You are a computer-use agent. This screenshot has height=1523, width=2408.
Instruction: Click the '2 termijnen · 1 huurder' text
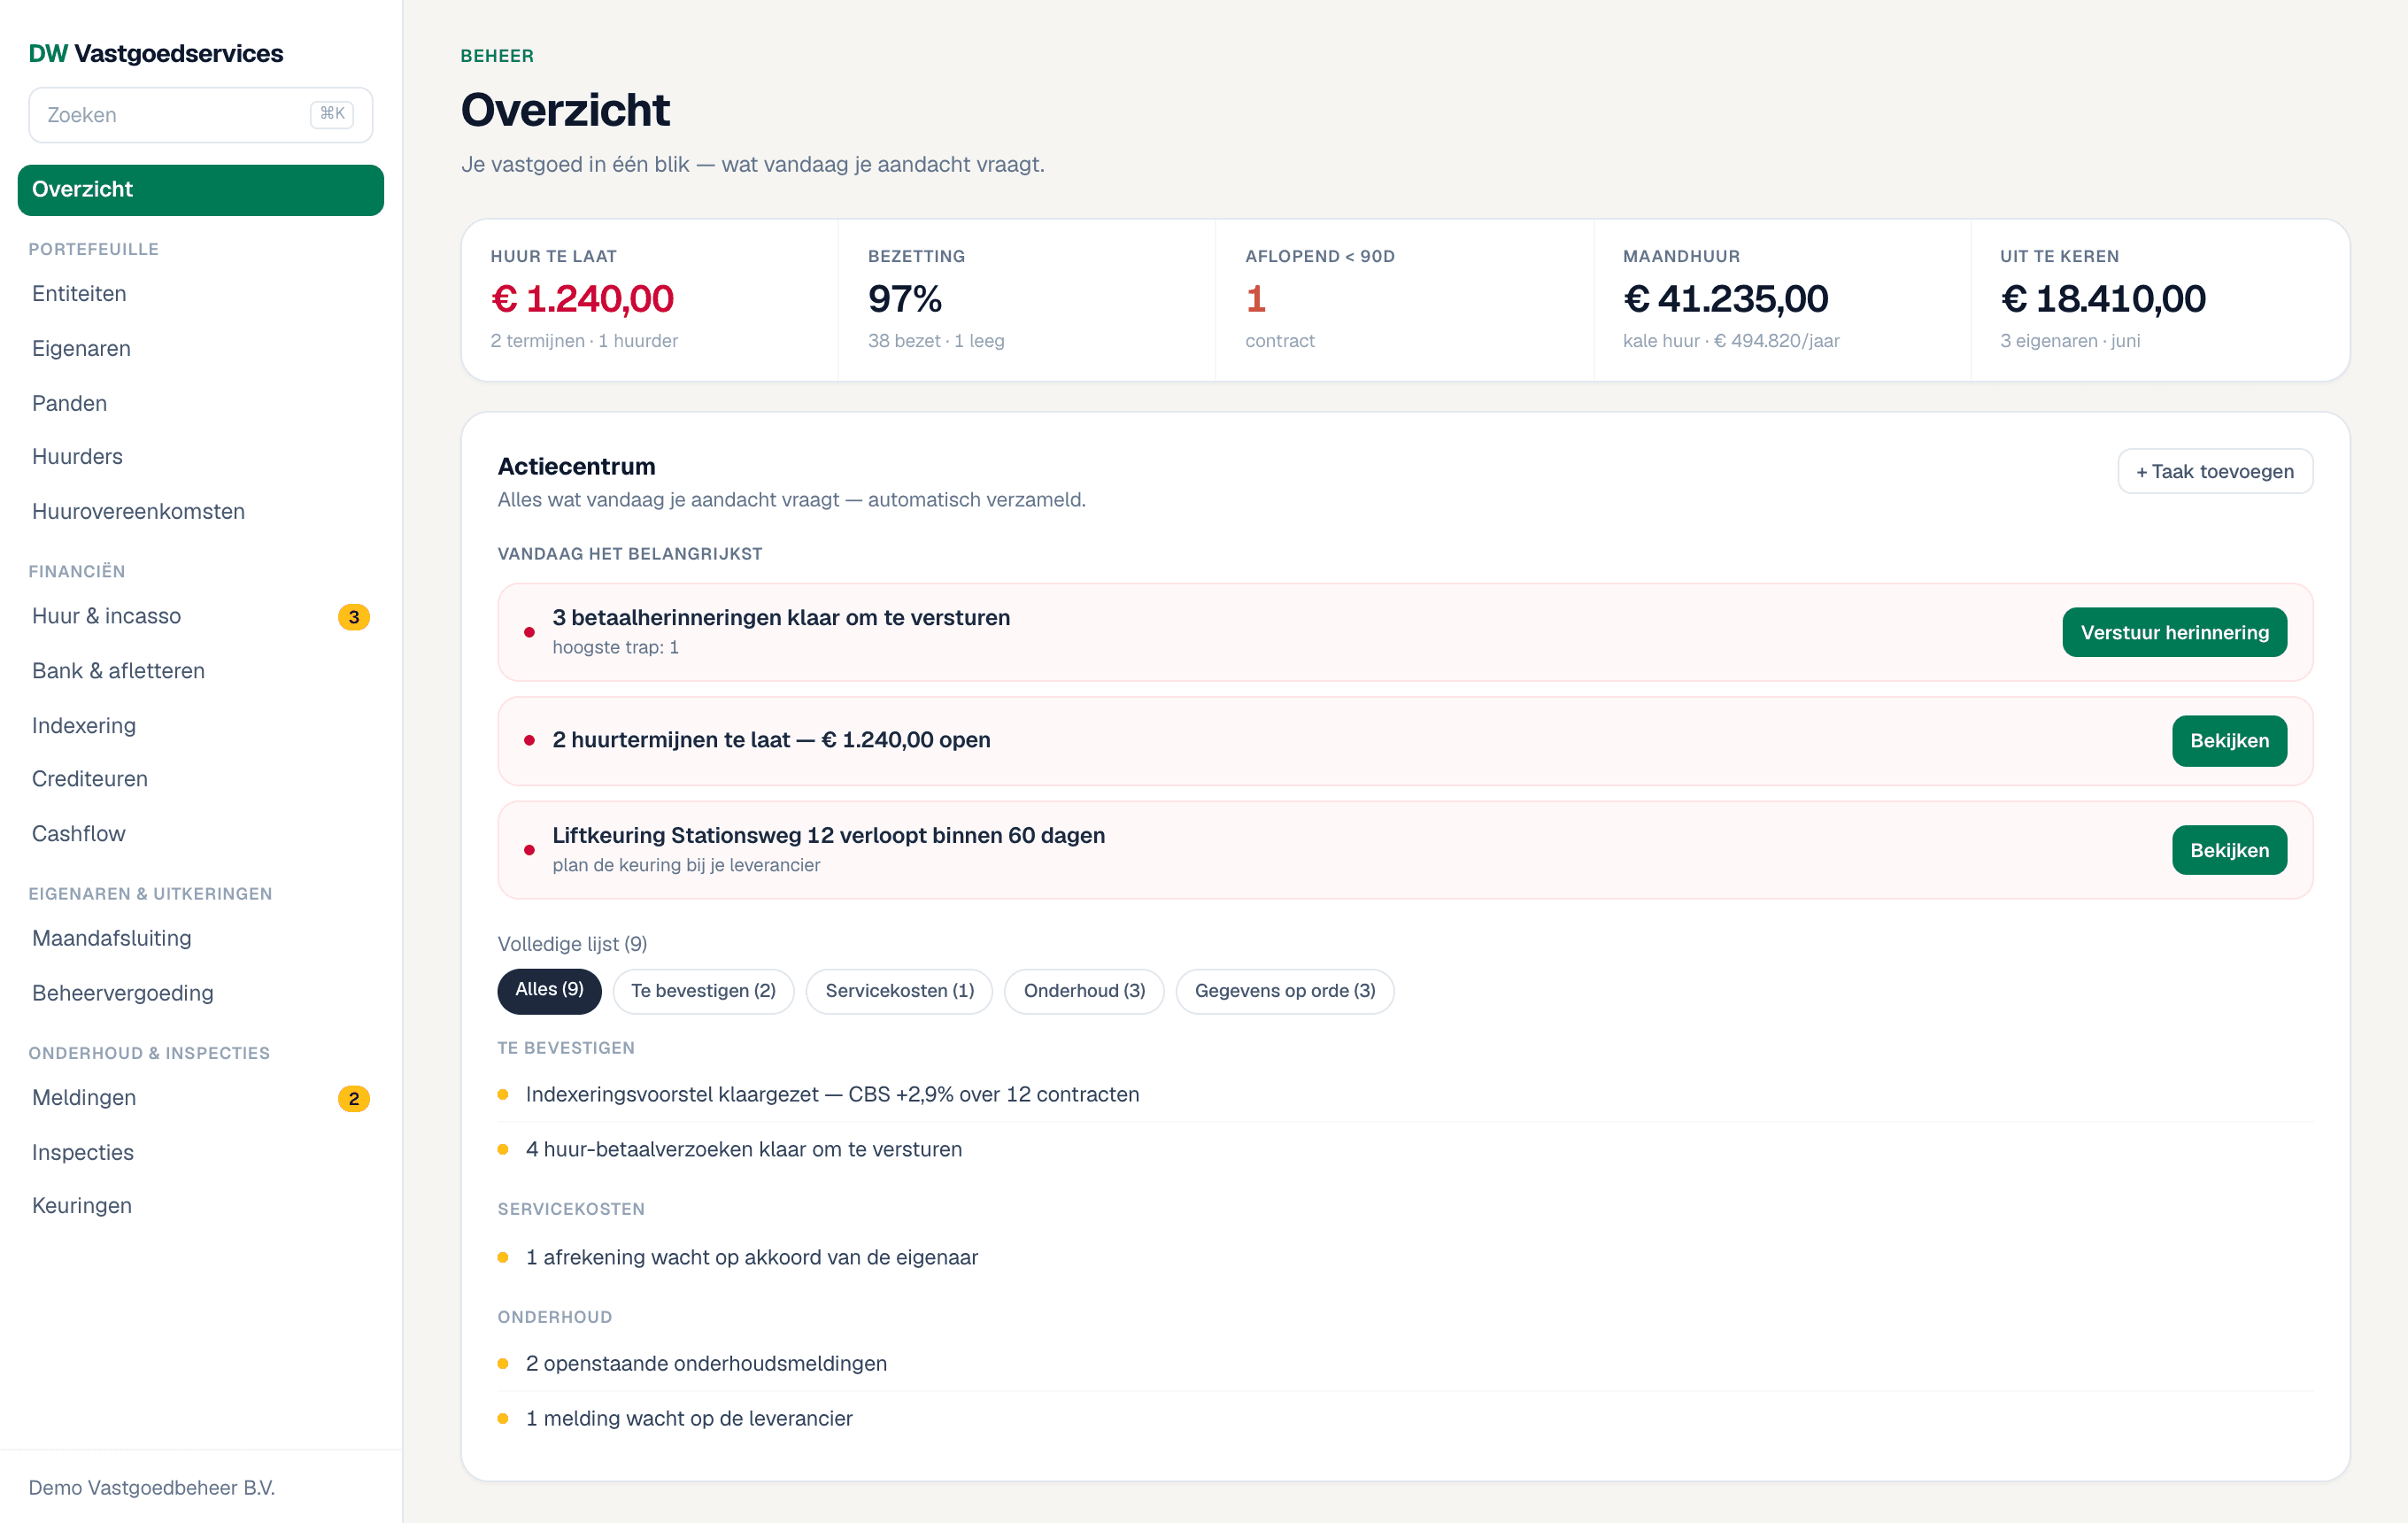pos(584,341)
